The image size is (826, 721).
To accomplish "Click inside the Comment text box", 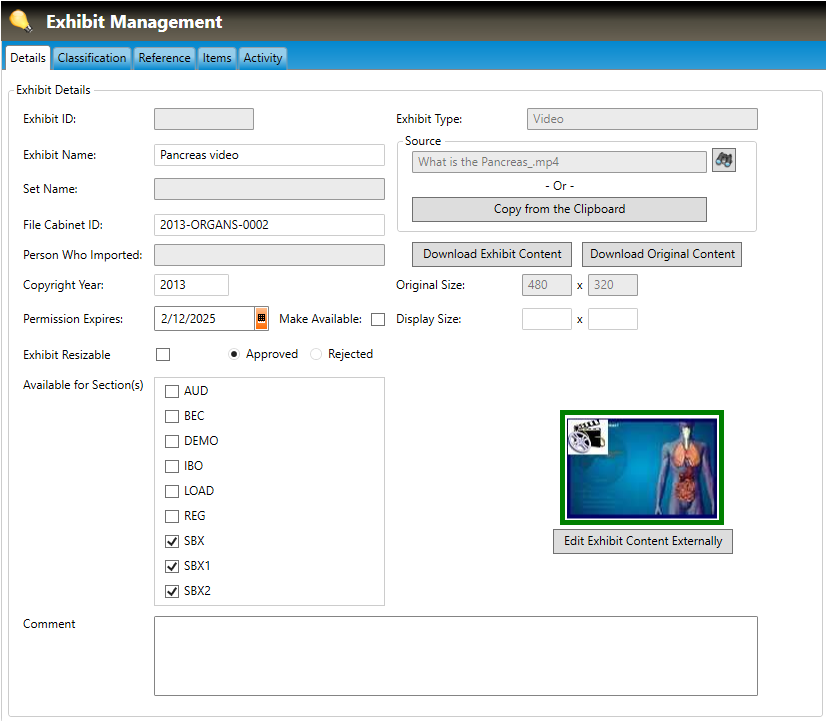I will [455, 655].
